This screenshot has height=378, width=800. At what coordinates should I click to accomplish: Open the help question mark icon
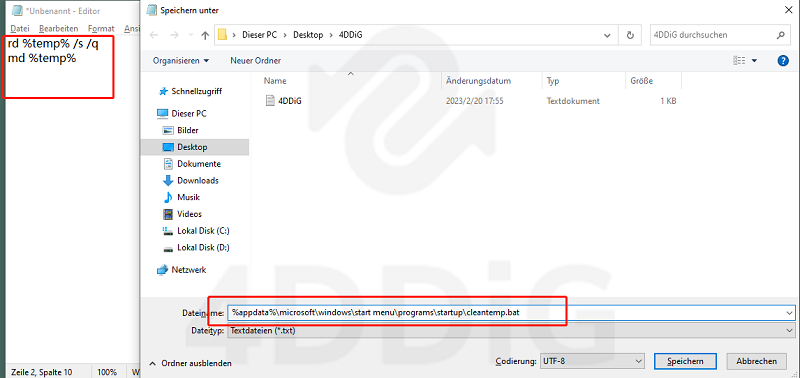783,61
